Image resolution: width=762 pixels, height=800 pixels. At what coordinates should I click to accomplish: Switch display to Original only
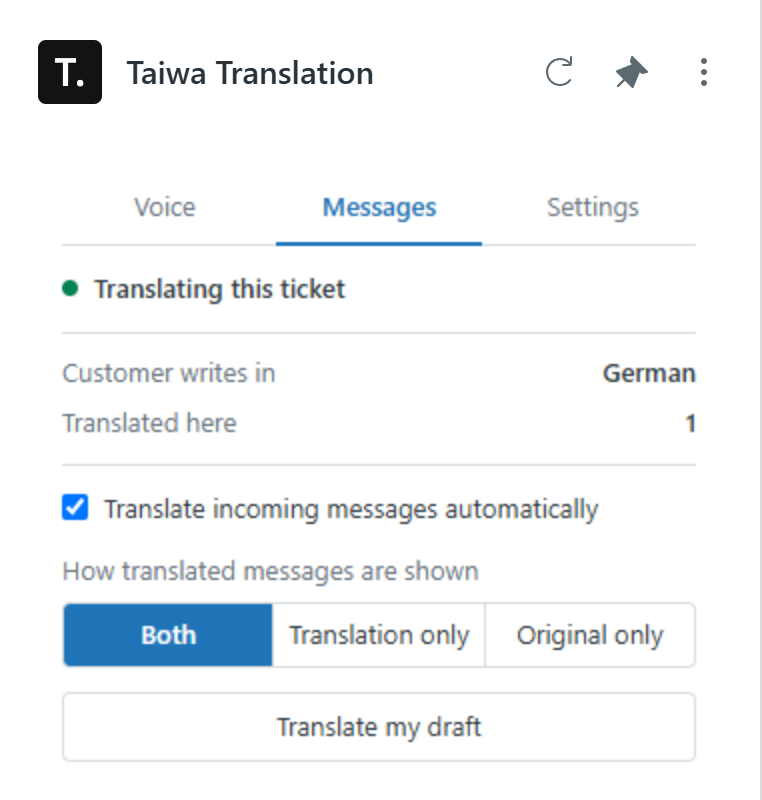pyautogui.click(x=590, y=635)
